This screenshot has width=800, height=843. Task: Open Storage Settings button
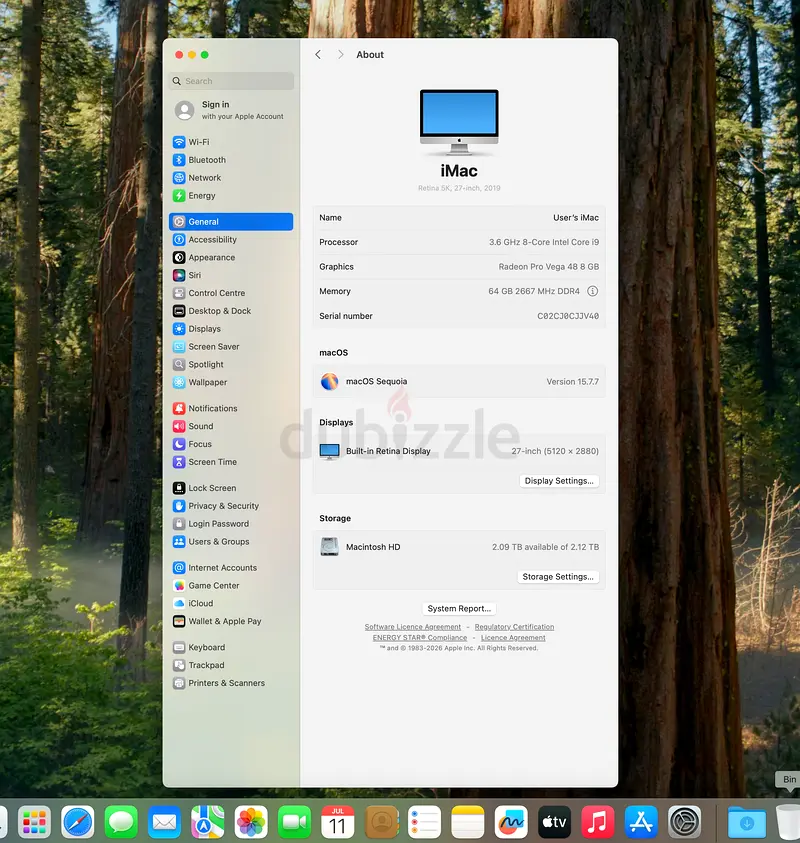(x=558, y=576)
